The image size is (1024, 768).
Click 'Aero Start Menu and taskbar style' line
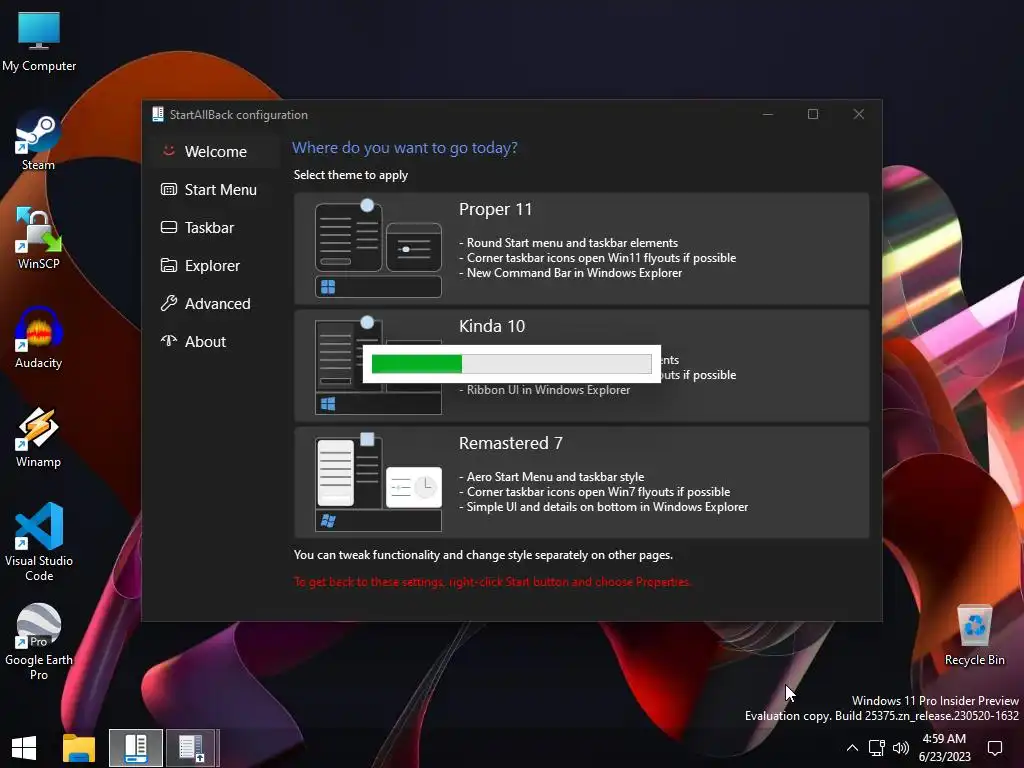552,477
